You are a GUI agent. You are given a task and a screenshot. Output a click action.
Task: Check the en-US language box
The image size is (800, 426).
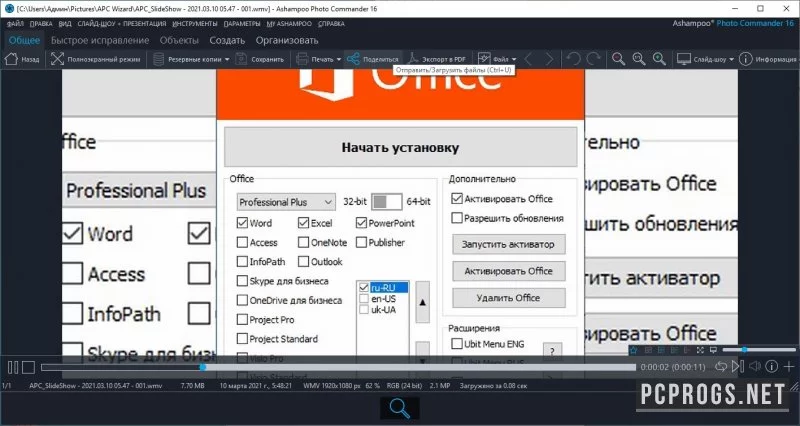click(x=364, y=299)
